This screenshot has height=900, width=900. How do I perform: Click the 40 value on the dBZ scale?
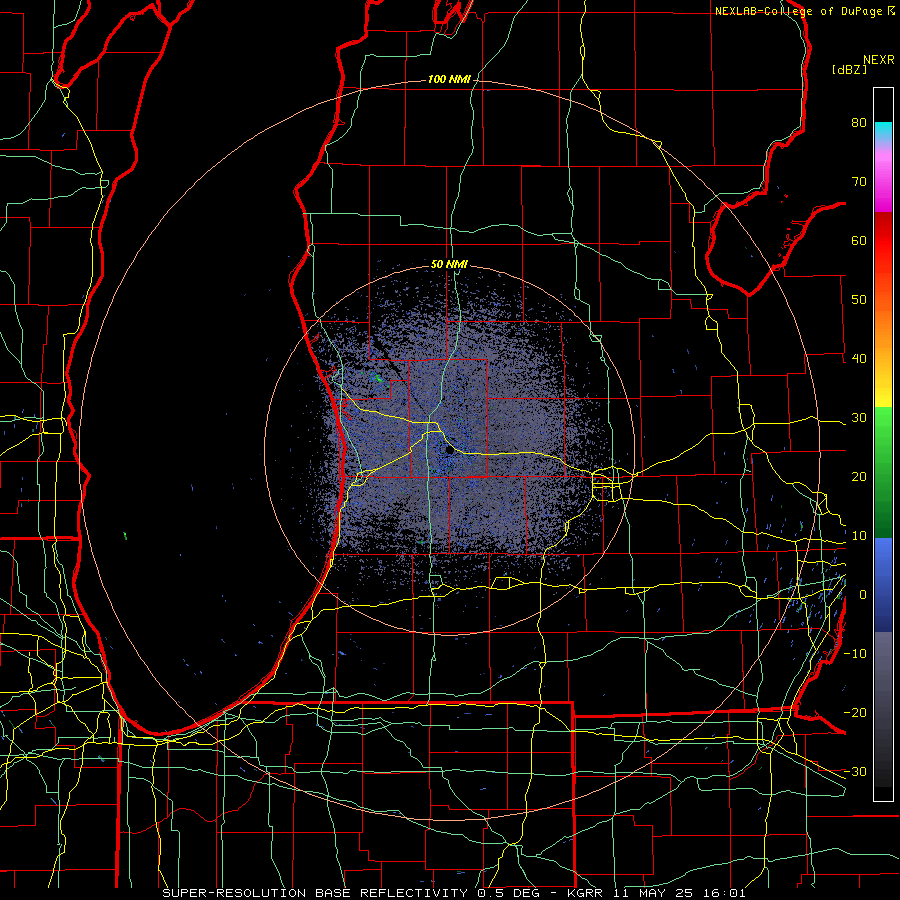(859, 359)
